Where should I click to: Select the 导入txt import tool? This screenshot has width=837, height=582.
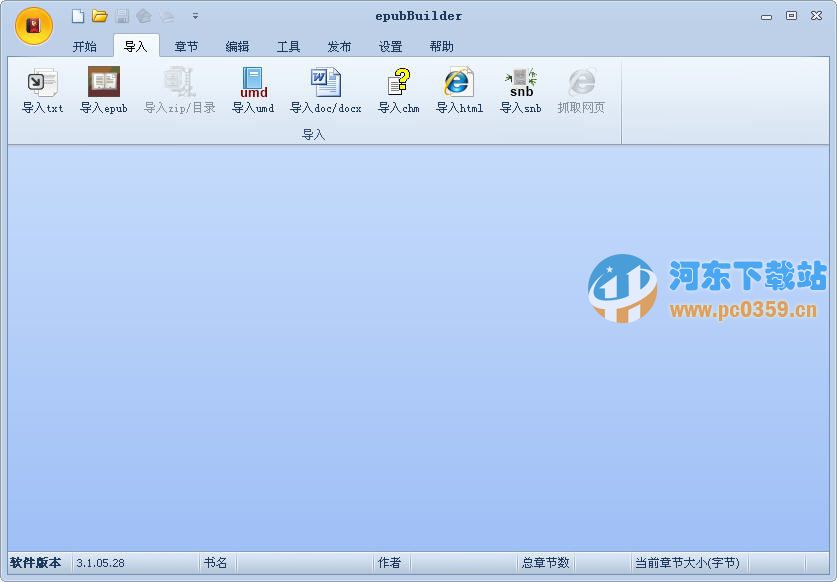click(x=40, y=90)
